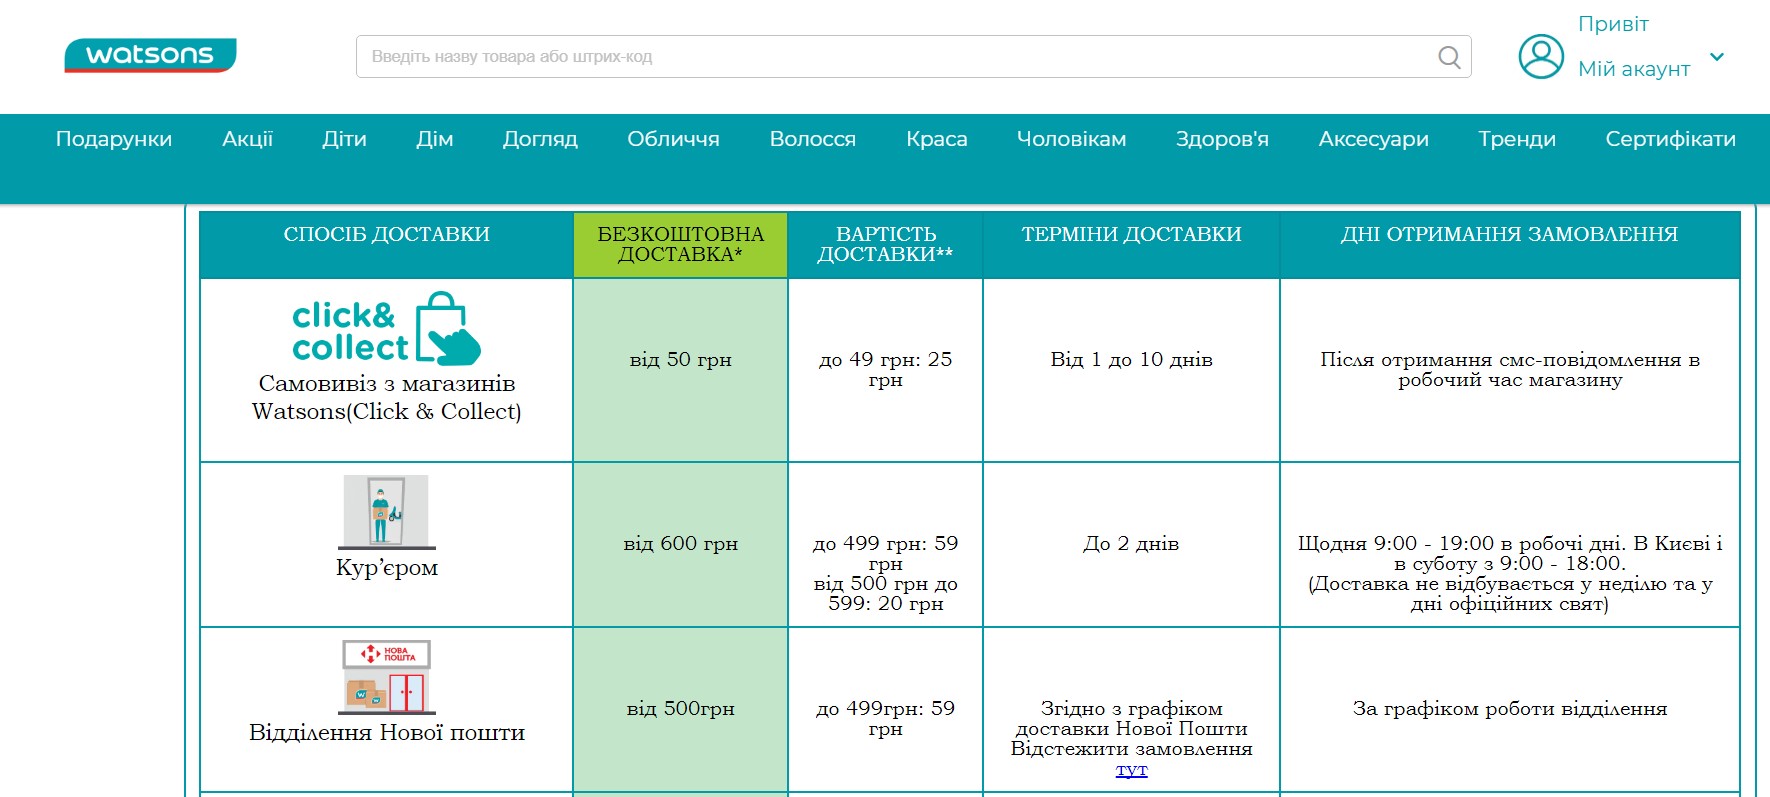1770x797 pixels.
Task: Open the Мій акаунт menu
Action: pos(1633,69)
